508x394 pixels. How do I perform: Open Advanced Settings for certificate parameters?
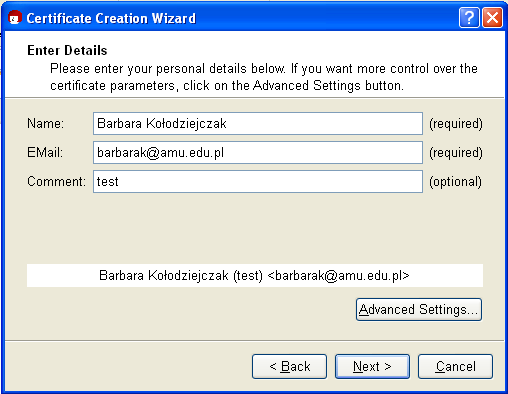419,310
